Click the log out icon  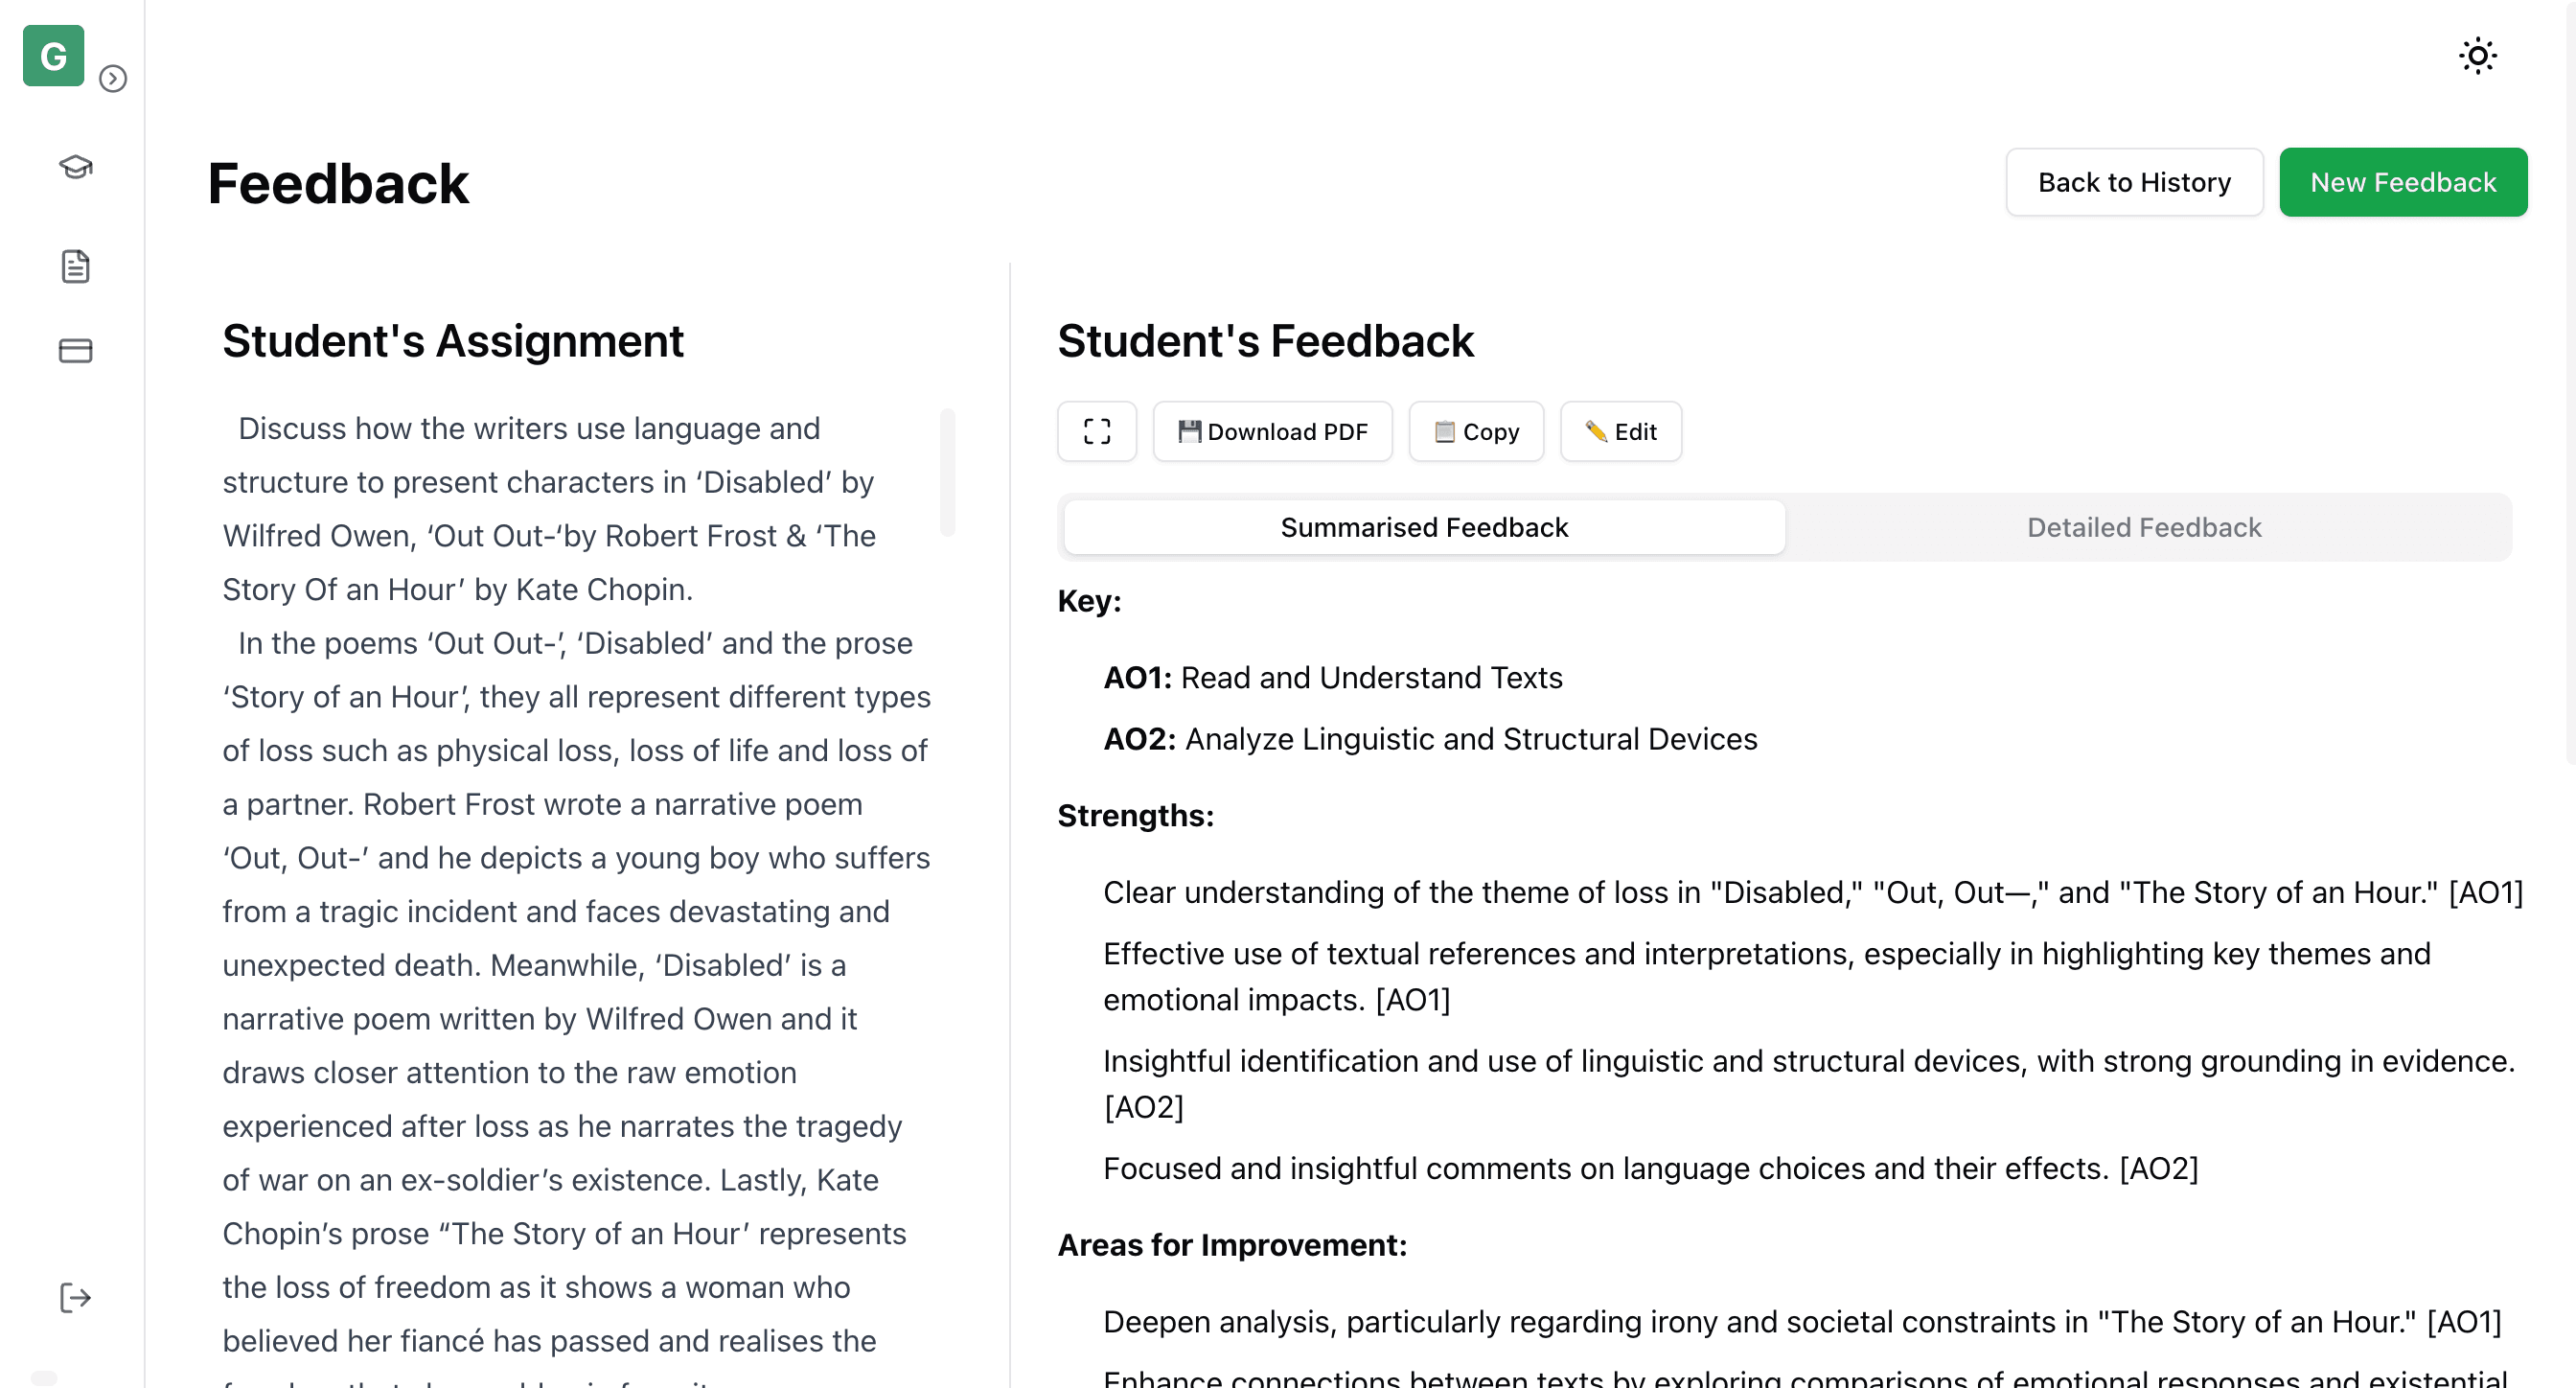(x=75, y=1298)
